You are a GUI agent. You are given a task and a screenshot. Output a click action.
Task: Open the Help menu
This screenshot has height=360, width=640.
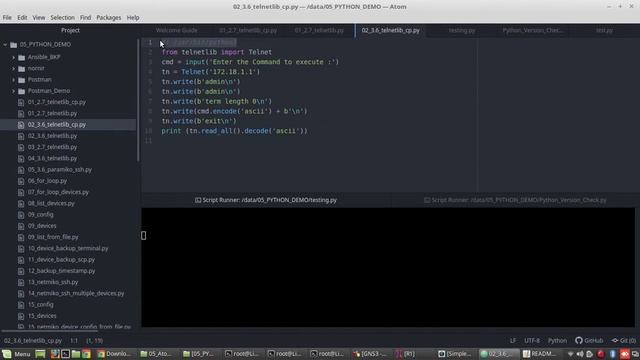click(133, 18)
